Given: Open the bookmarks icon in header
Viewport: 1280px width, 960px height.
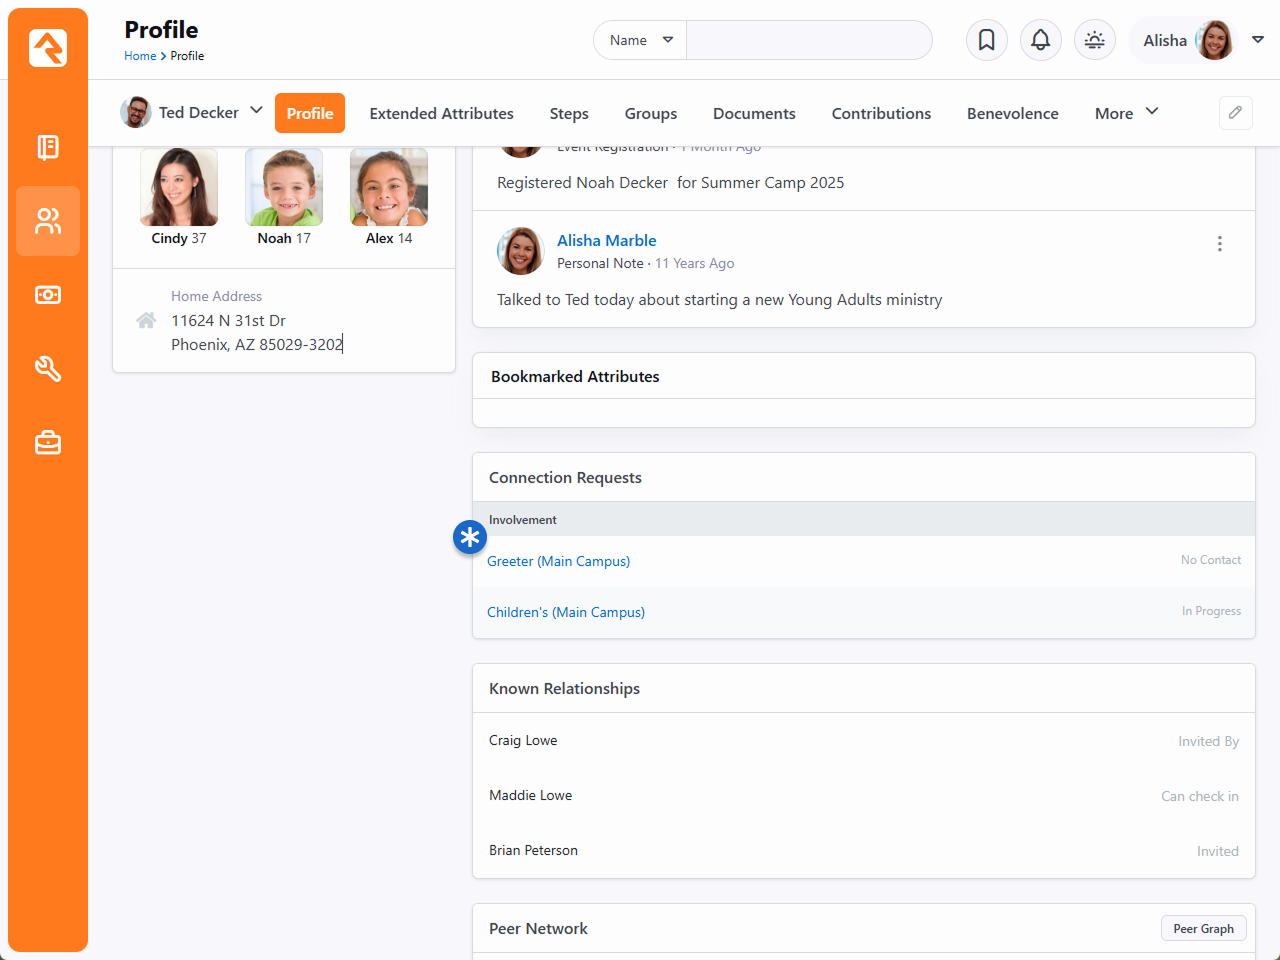Looking at the screenshot, I should point(986,40).
